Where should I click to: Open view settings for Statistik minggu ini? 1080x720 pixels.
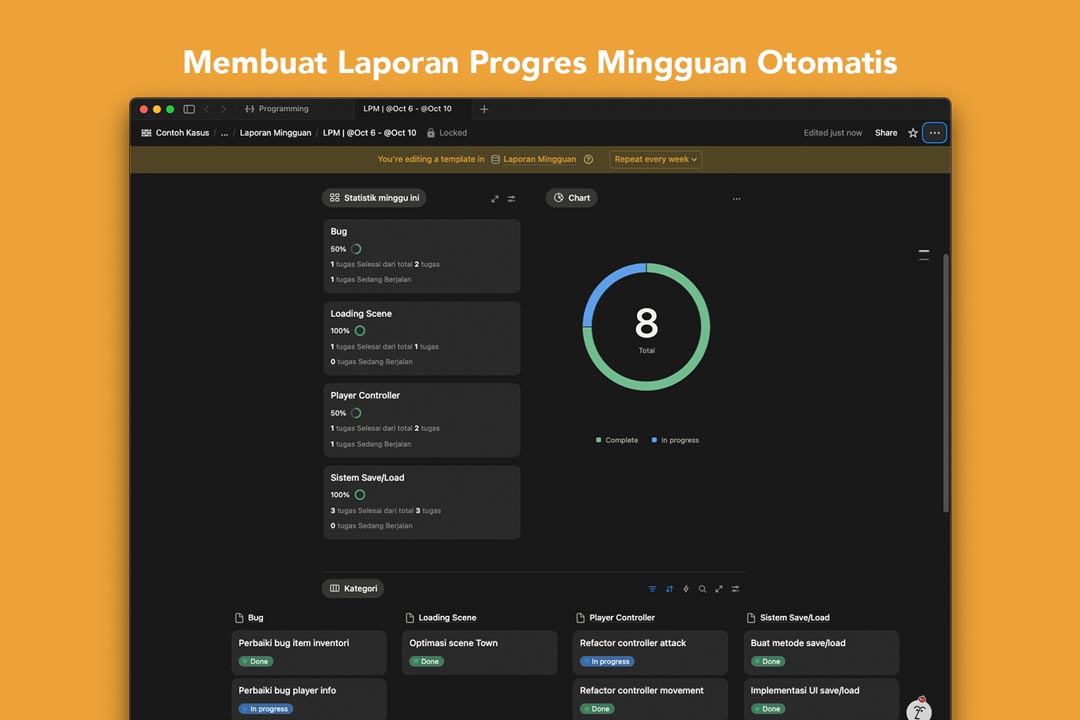point(512,198)
